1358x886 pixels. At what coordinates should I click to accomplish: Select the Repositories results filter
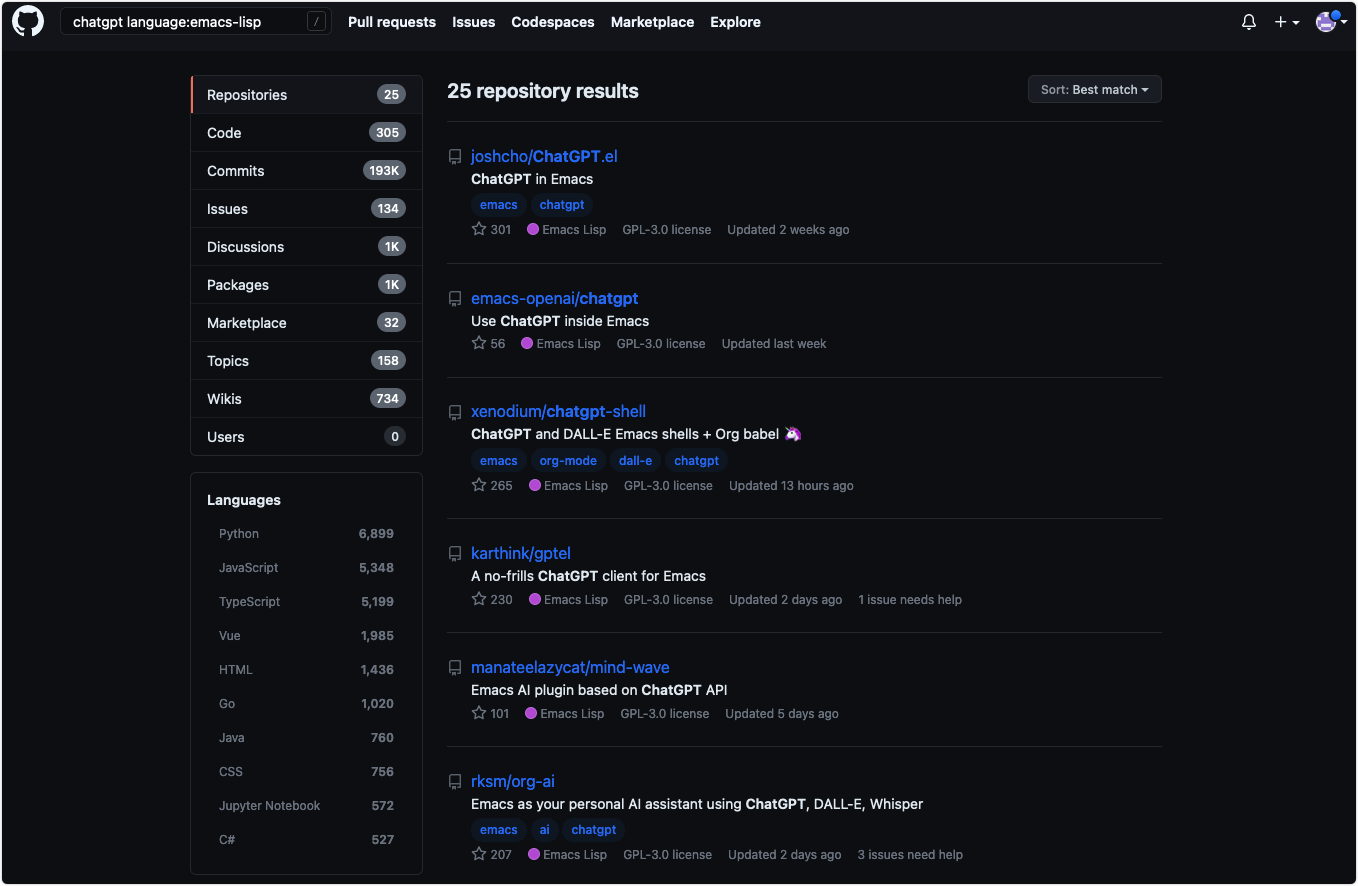(x=307, y=95)
